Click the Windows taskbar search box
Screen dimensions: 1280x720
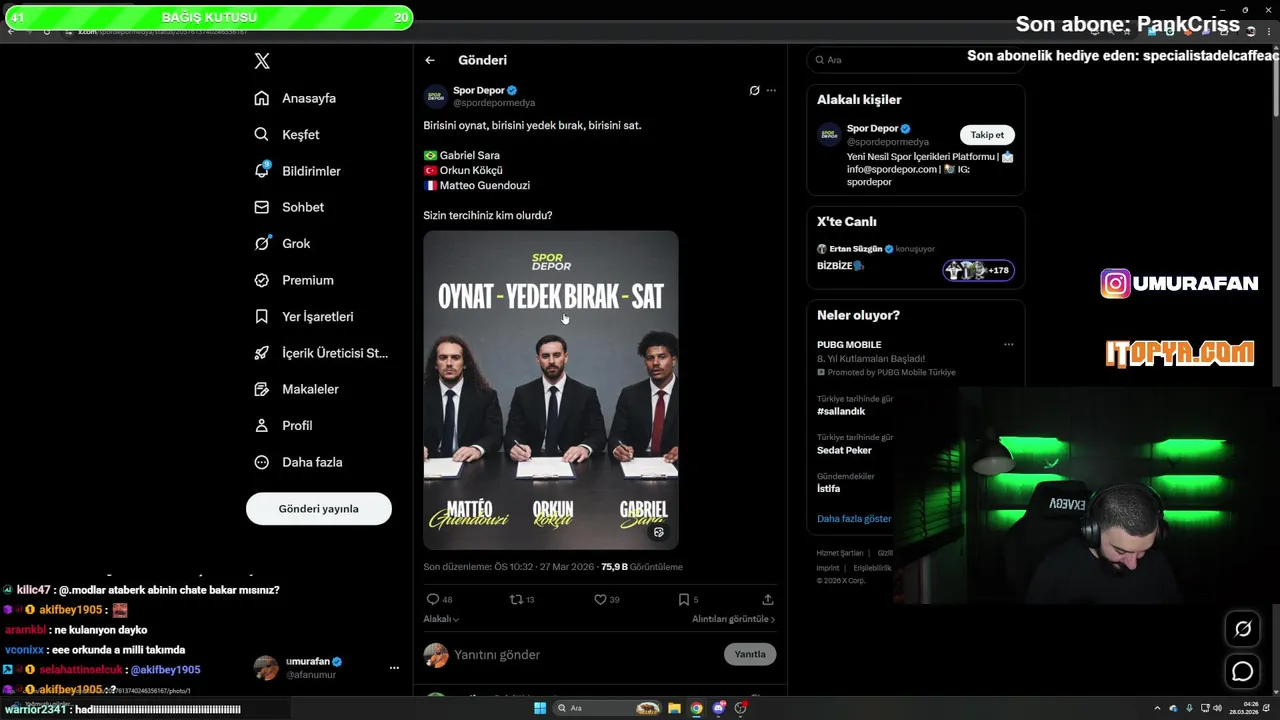(x=606, y=708)
